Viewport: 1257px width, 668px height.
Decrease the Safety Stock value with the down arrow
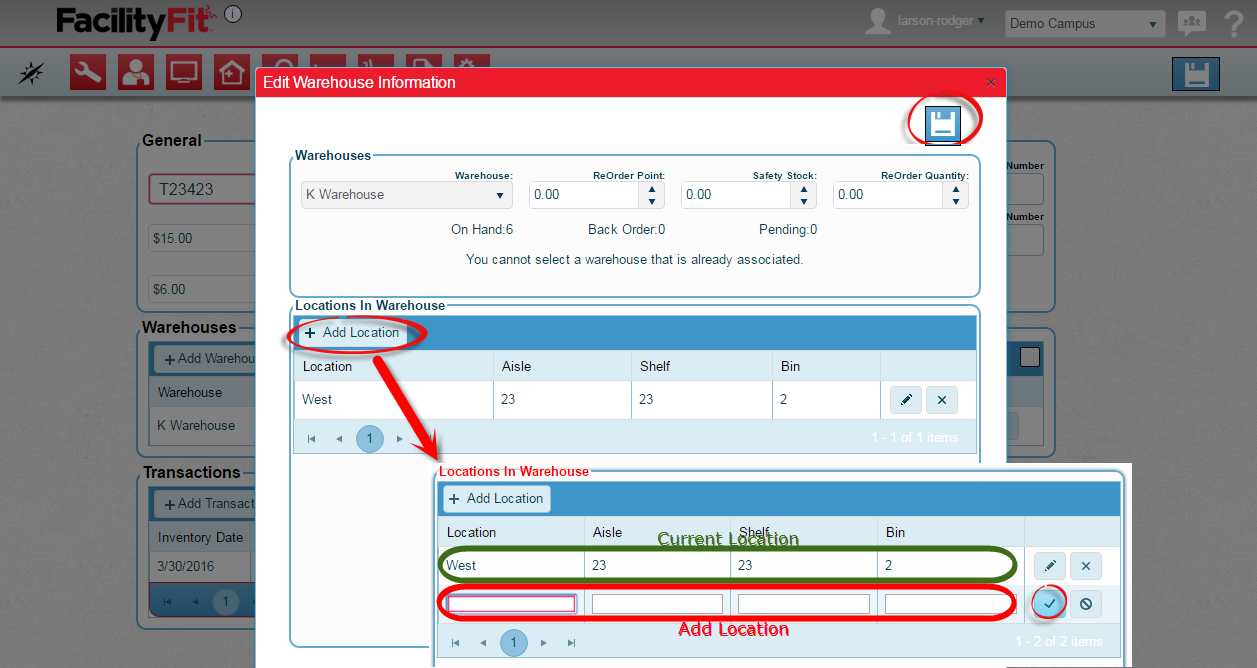[803, 201]
